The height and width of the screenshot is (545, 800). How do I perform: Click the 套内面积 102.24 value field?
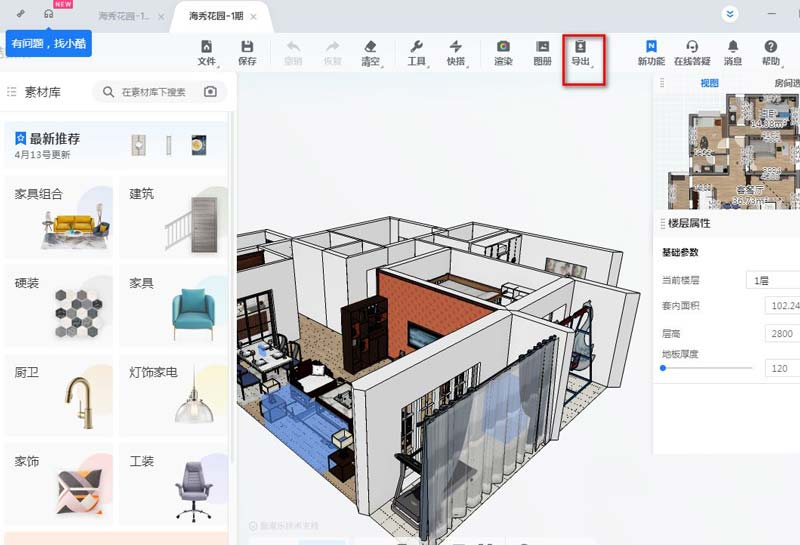pyautogui.click(x=782, y=306)
